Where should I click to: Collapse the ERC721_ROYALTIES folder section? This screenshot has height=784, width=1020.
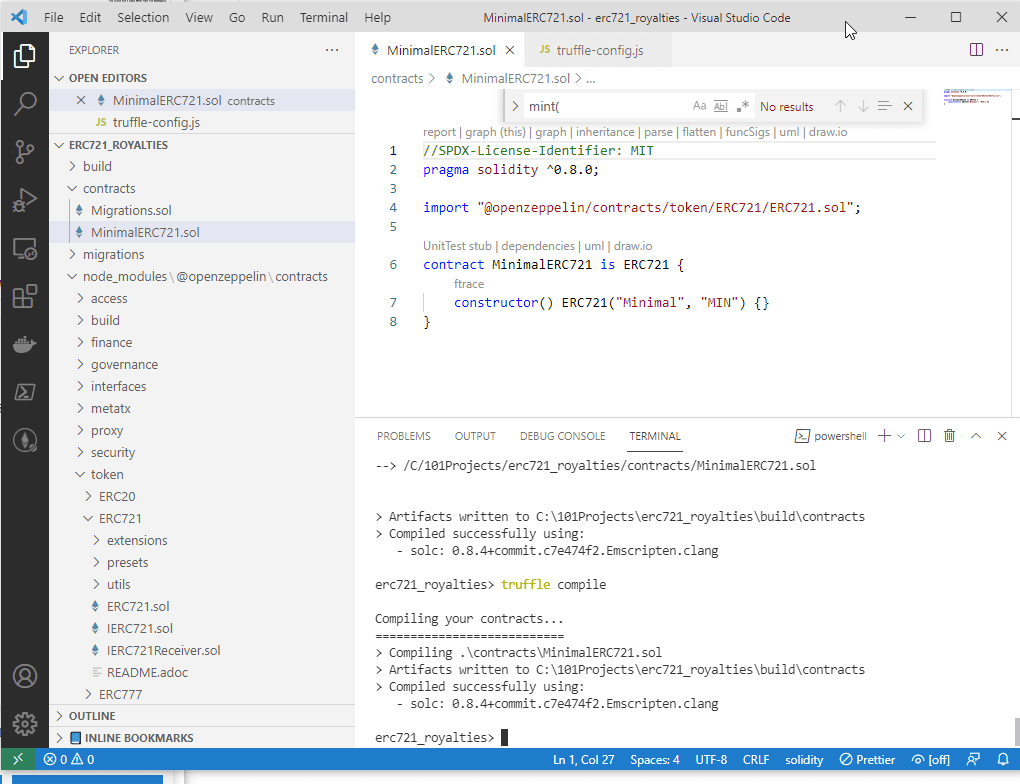point(59,145)
